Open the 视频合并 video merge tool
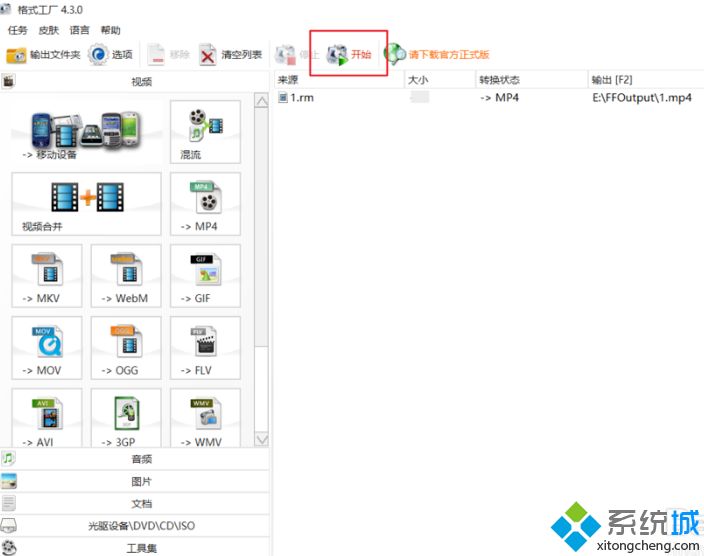Viewport: 704px width, 556px height. pyautogui.click(x=86, y=204)
